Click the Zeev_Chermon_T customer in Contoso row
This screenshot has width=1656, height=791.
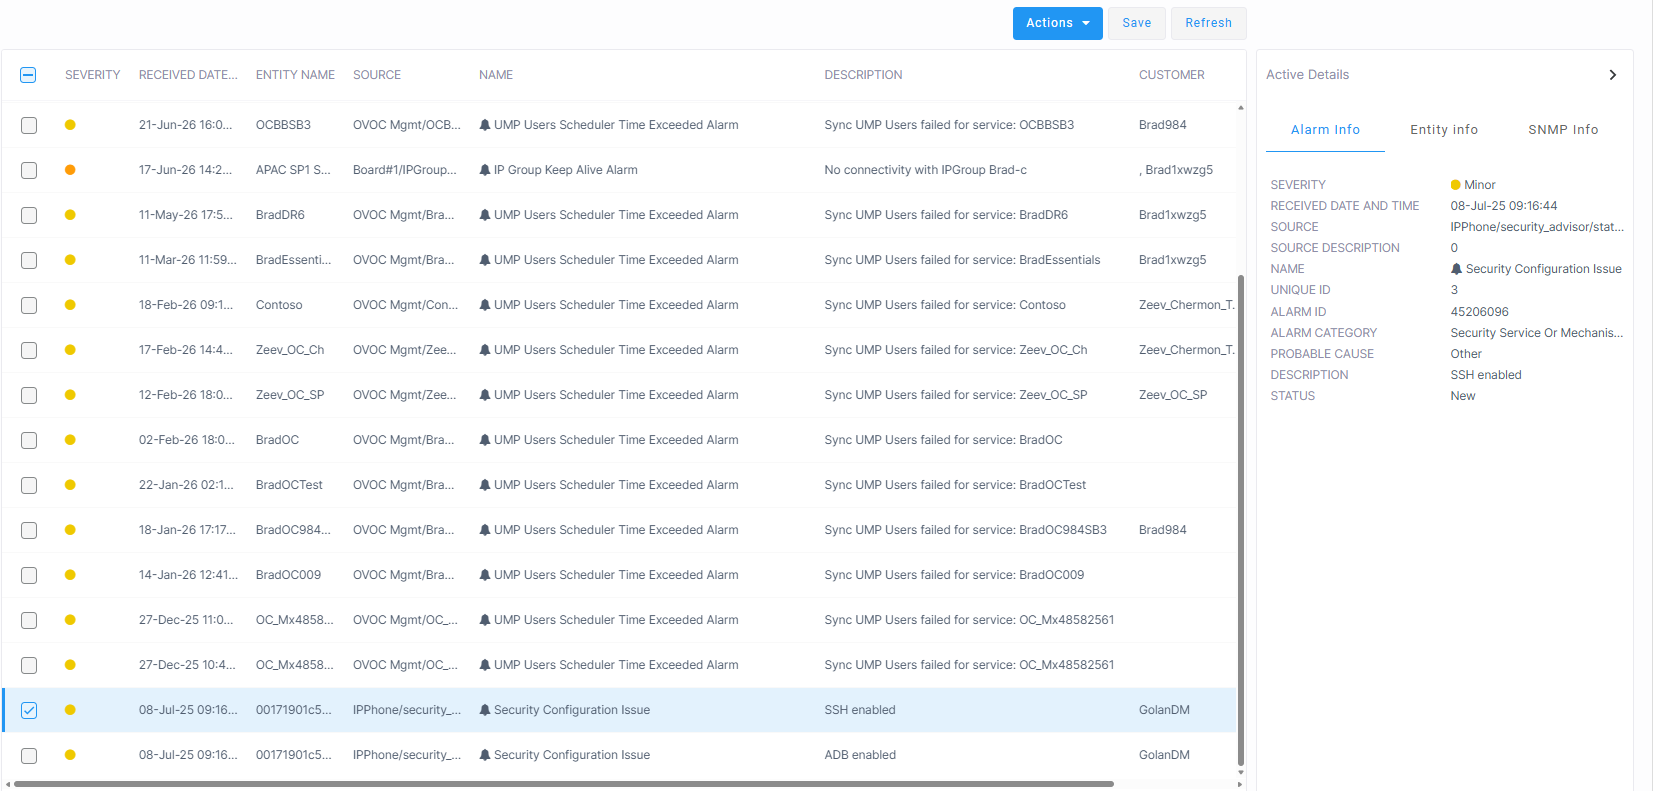(x=1186, y=305)
